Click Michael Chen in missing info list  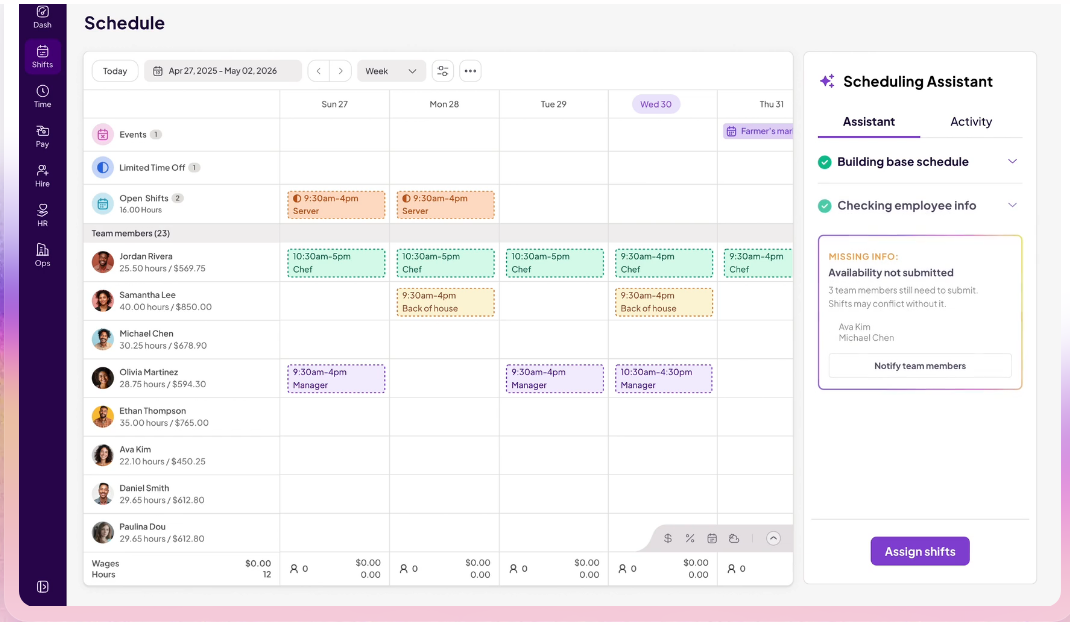pos(866,338)
